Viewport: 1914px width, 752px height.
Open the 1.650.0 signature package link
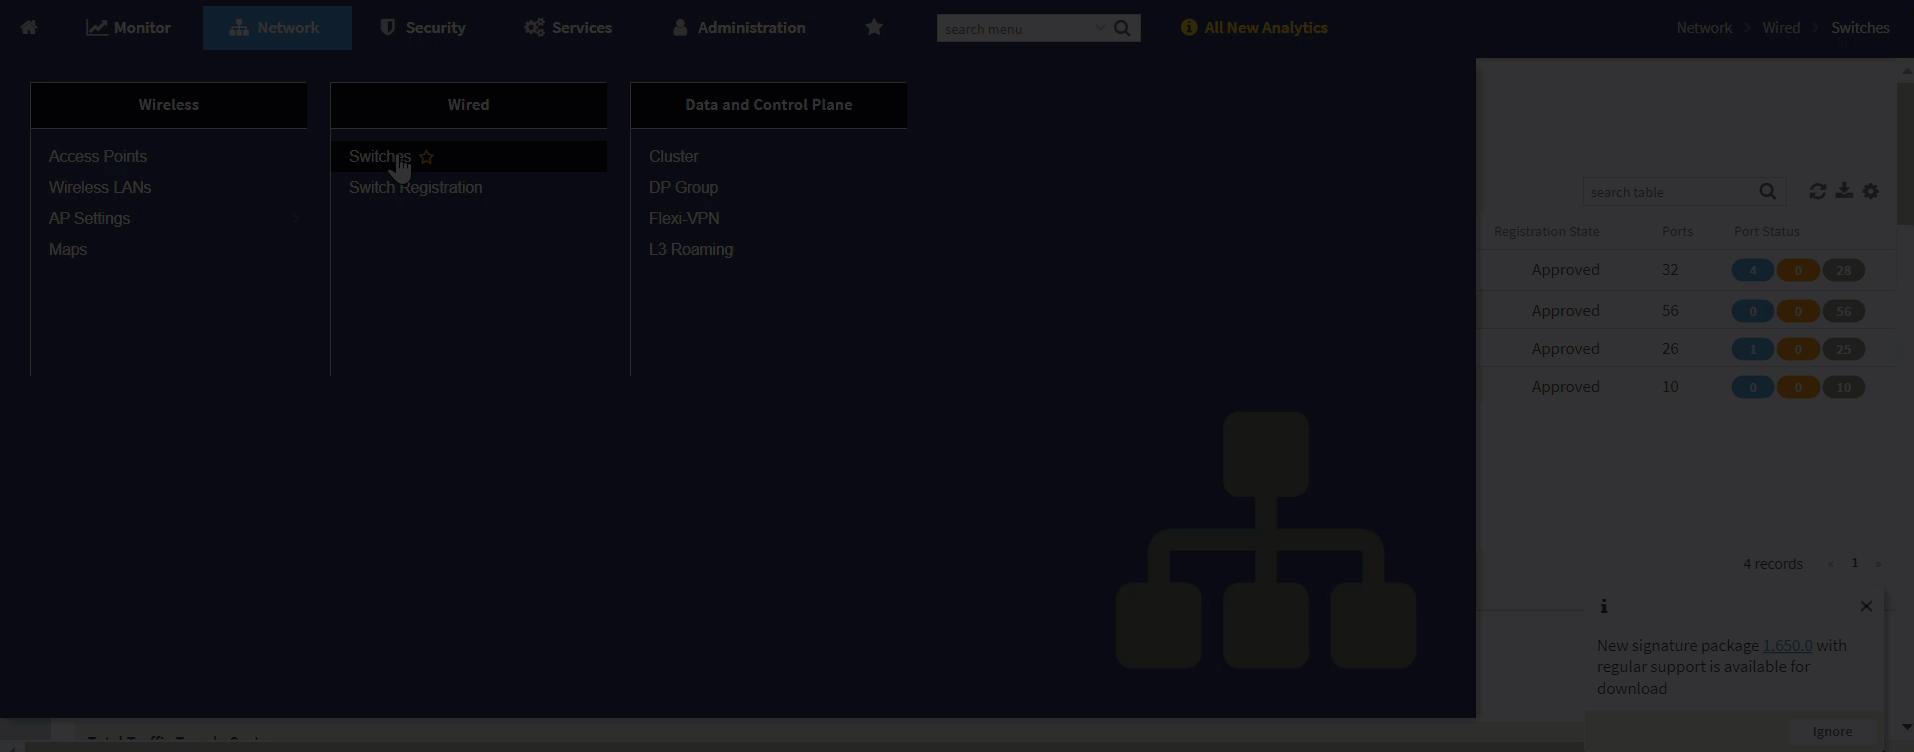[1787, 645]
